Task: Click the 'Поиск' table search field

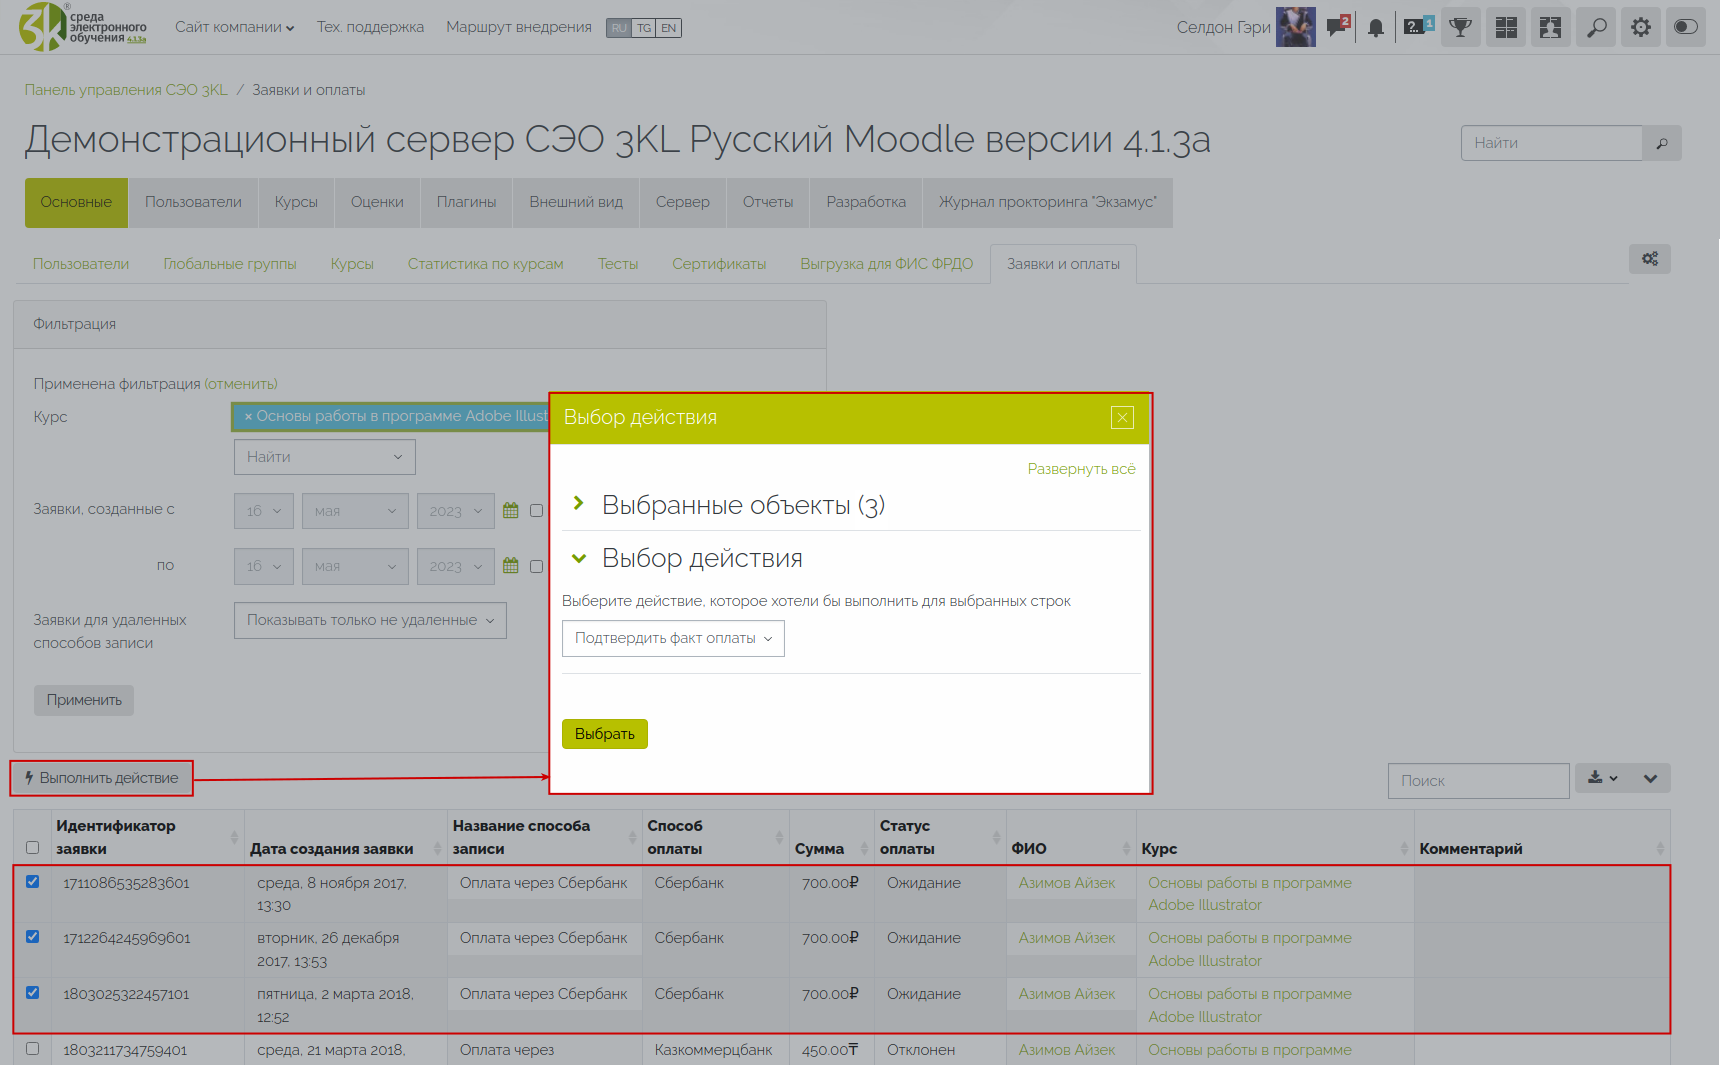Action: point(1478,781)
